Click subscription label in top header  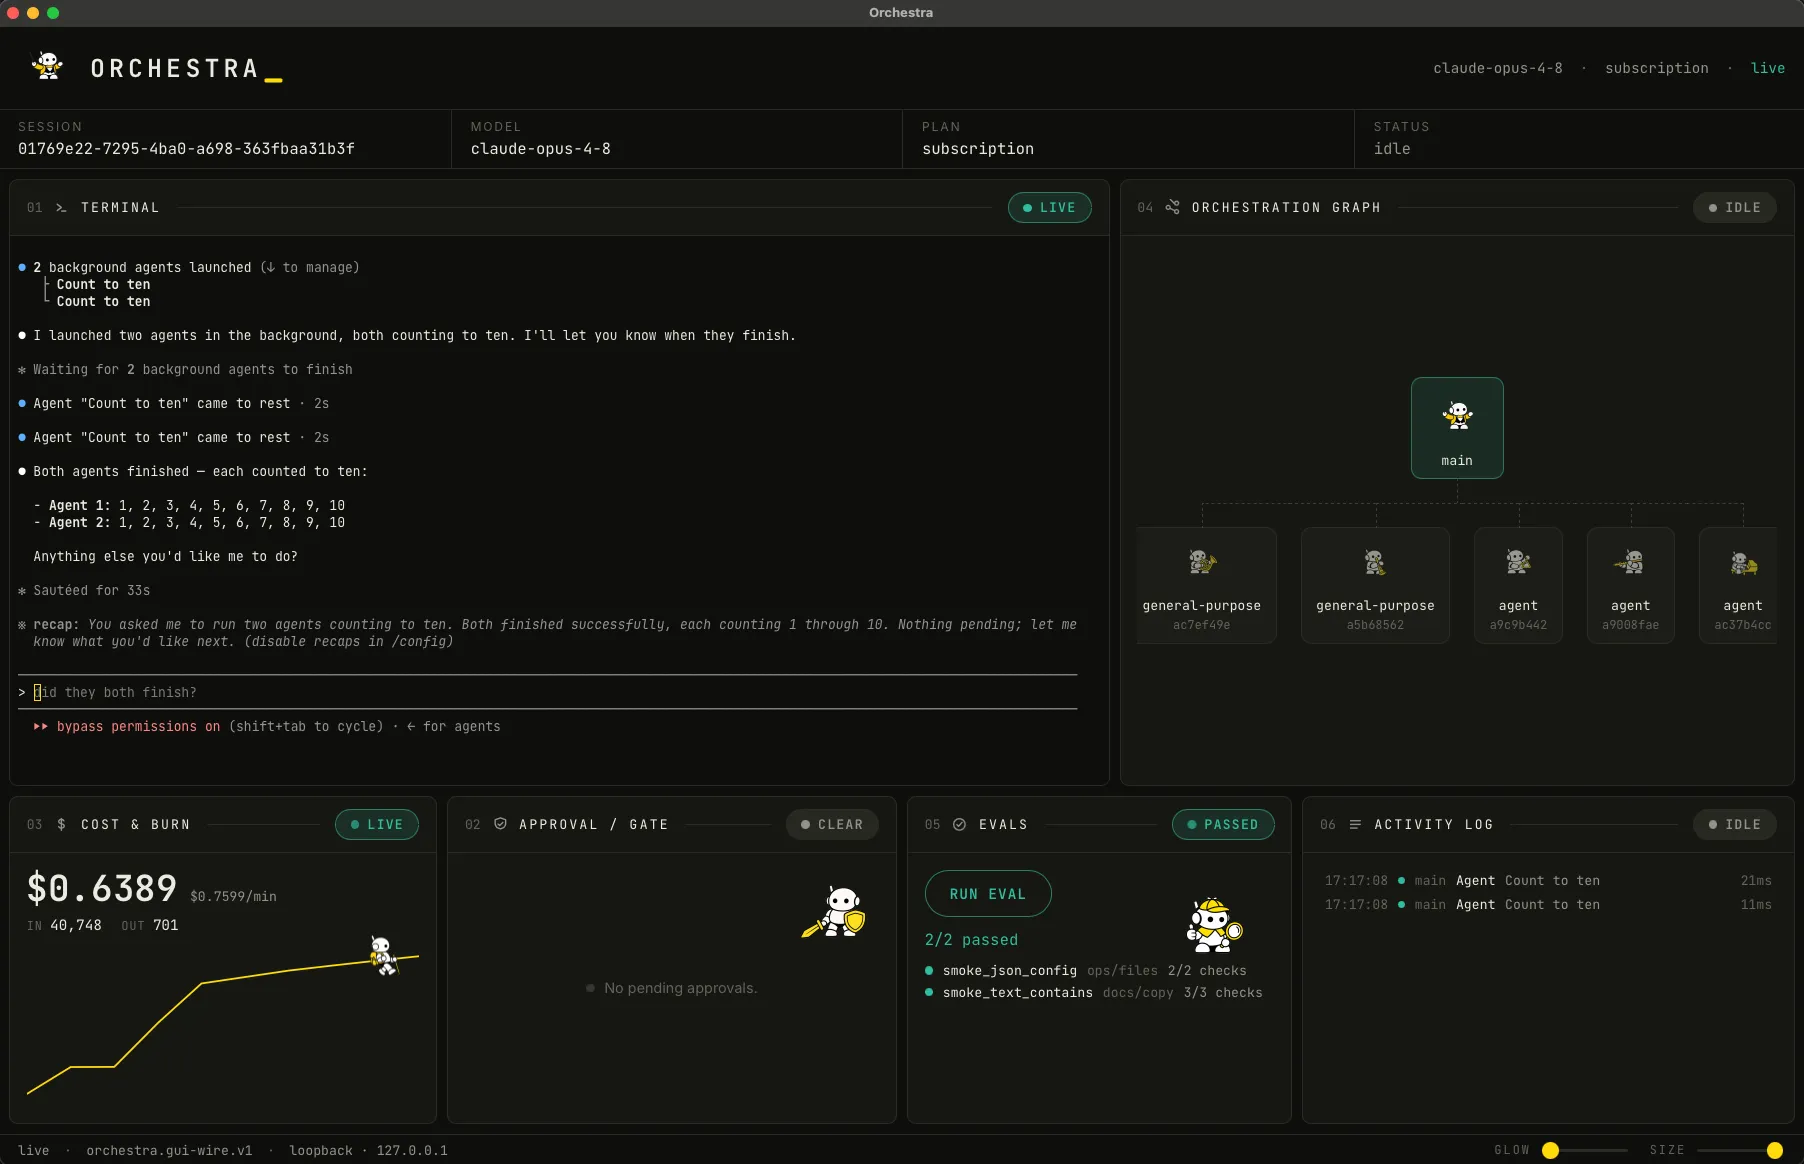(1656, 68)
